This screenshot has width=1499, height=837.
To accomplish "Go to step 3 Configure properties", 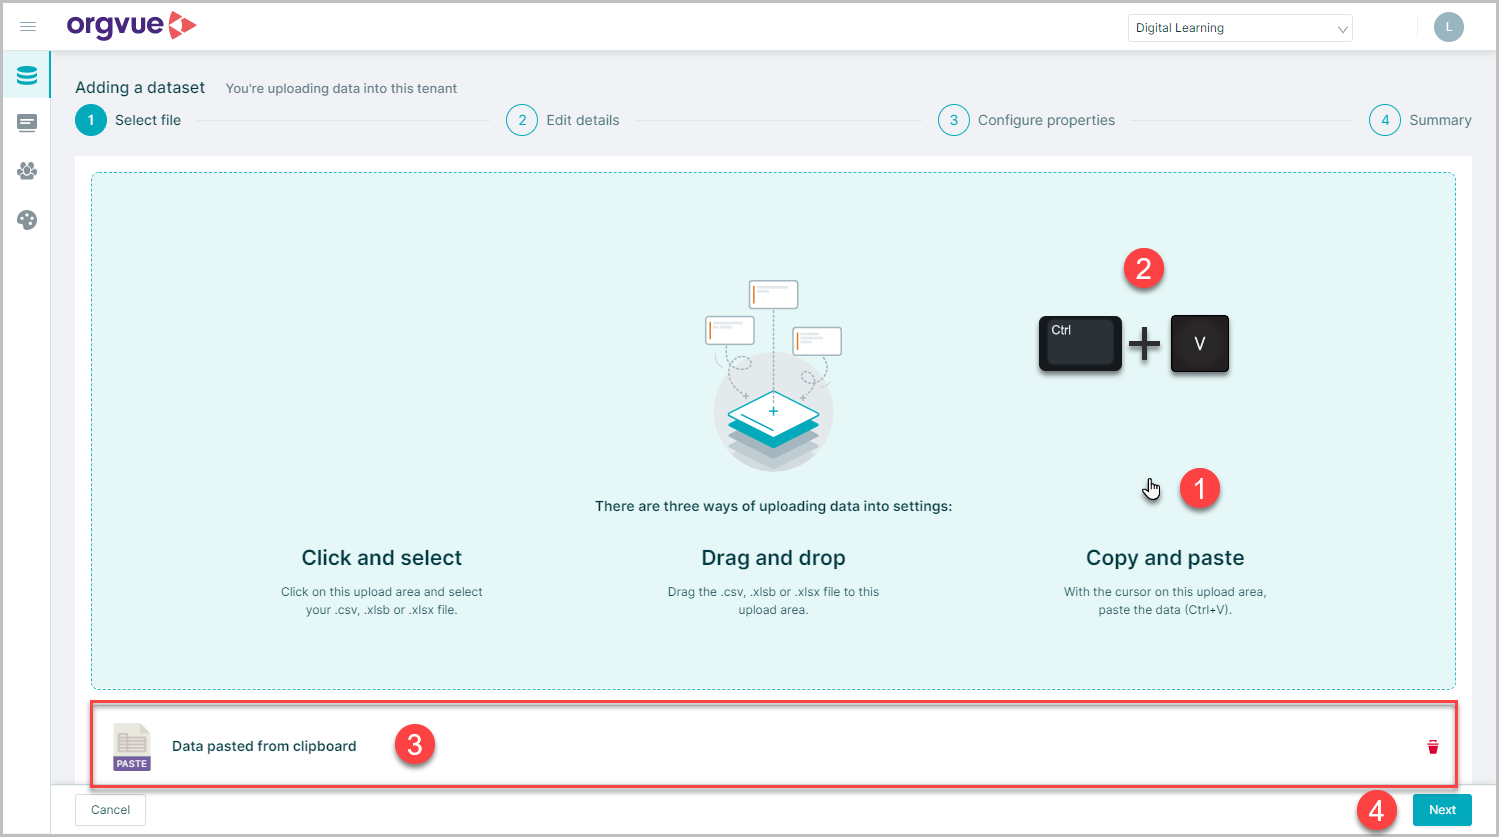I will 1026,120.
